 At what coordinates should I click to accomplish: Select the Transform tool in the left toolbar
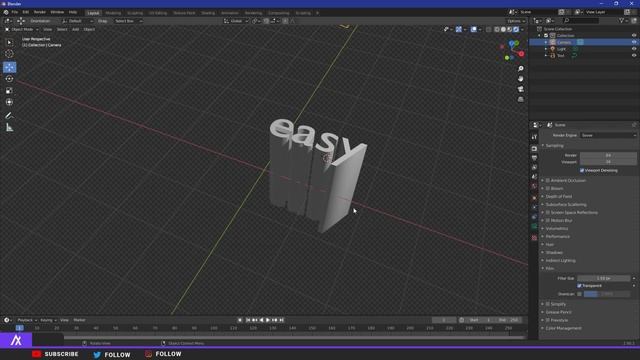[9, 102]
